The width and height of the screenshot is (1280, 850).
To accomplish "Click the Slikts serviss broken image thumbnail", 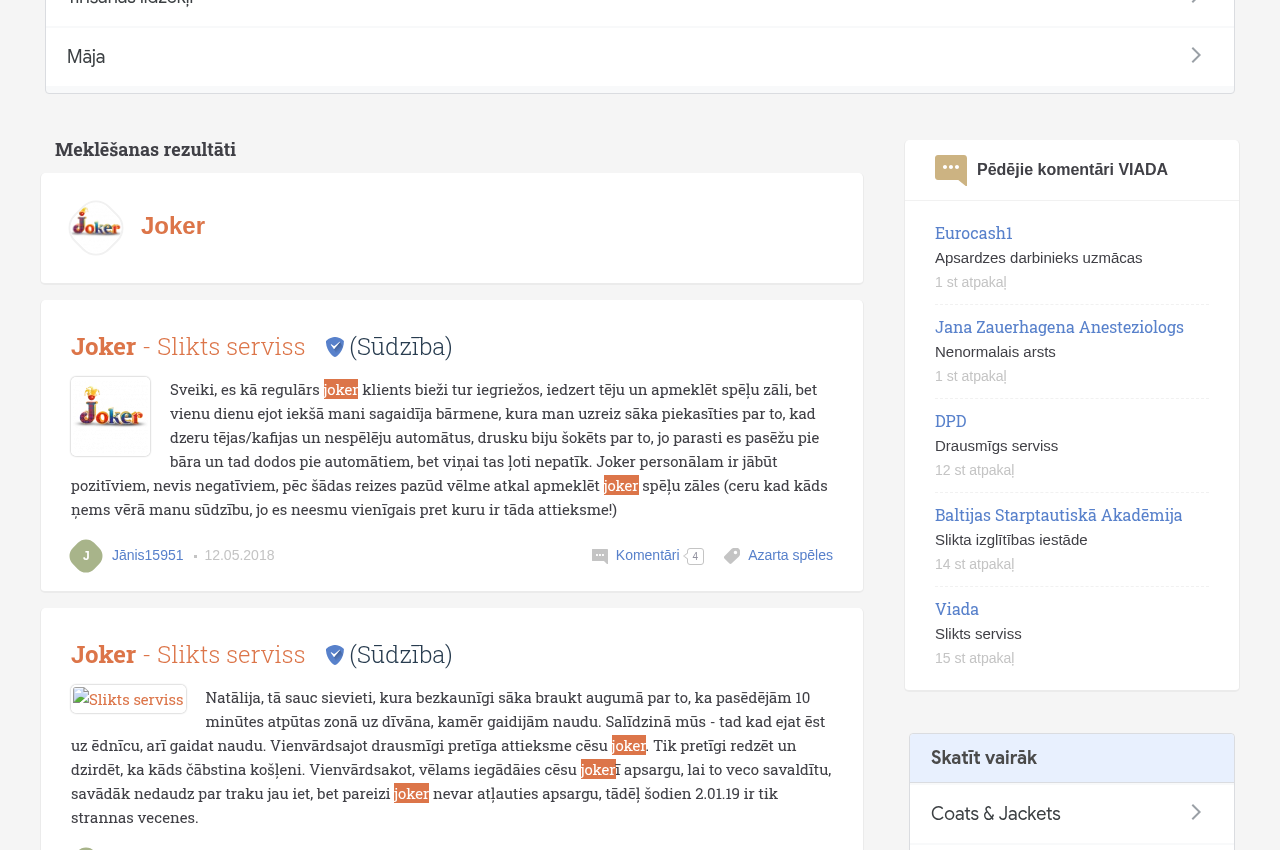I will point(129,699).
